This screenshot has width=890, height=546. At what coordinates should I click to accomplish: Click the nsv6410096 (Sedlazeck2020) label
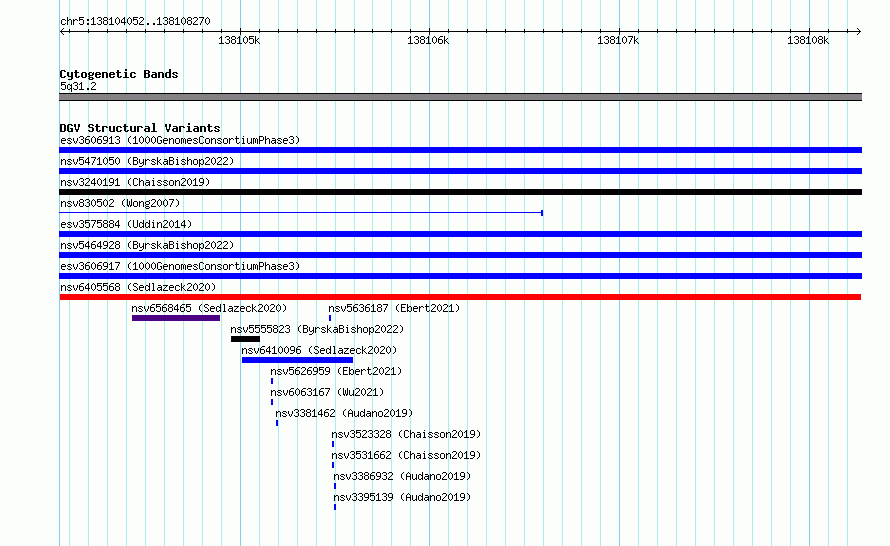click(x=319, y=350)
